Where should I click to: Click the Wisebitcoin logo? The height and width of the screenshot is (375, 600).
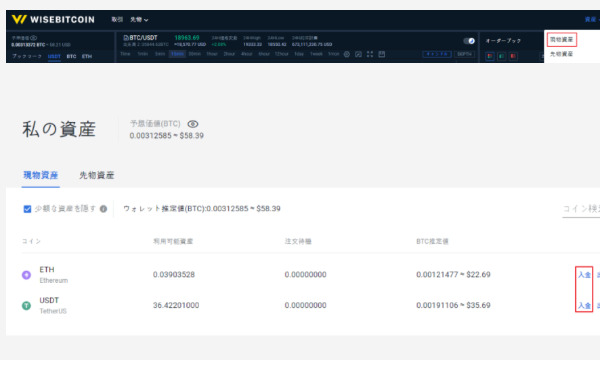click(x=53, y=20)
